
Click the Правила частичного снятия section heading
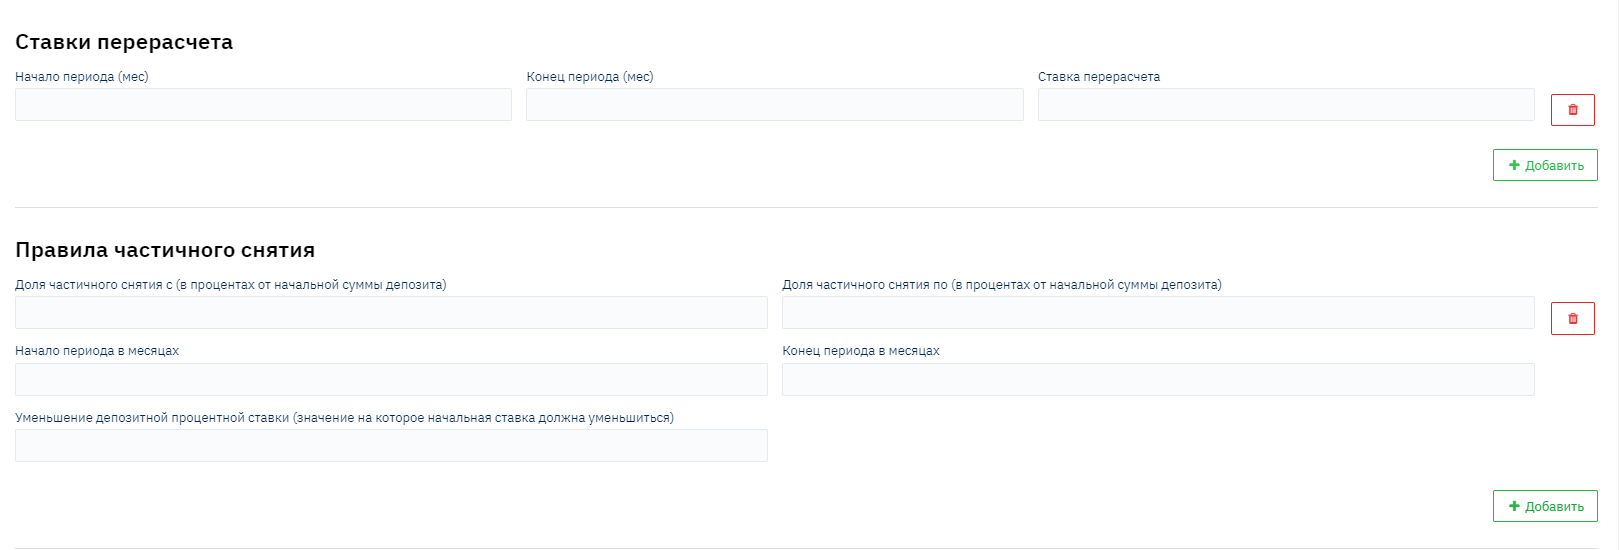[x=165, y=250]
